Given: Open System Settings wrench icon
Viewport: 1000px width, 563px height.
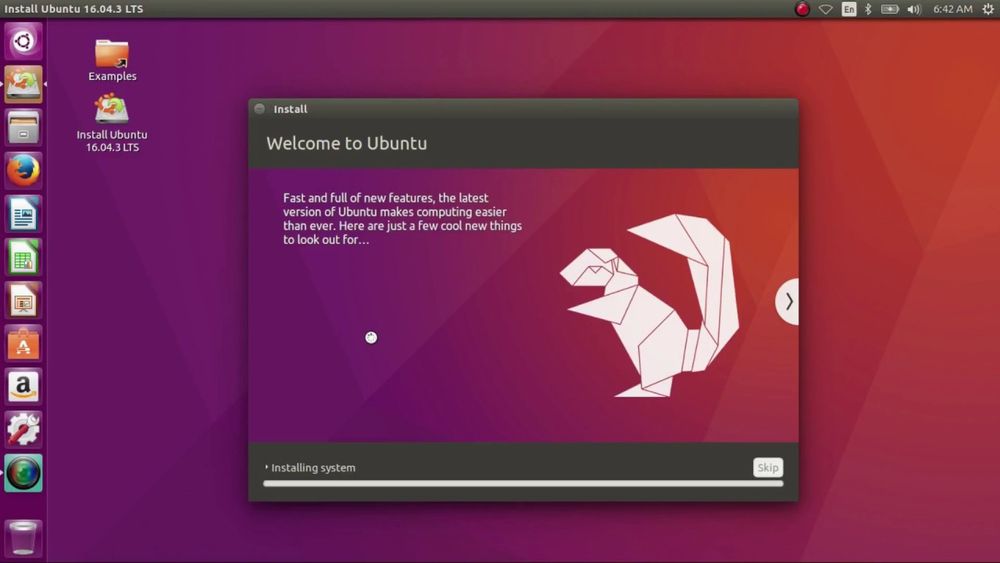Looking at the screenshot, I should tap(24, 429).
